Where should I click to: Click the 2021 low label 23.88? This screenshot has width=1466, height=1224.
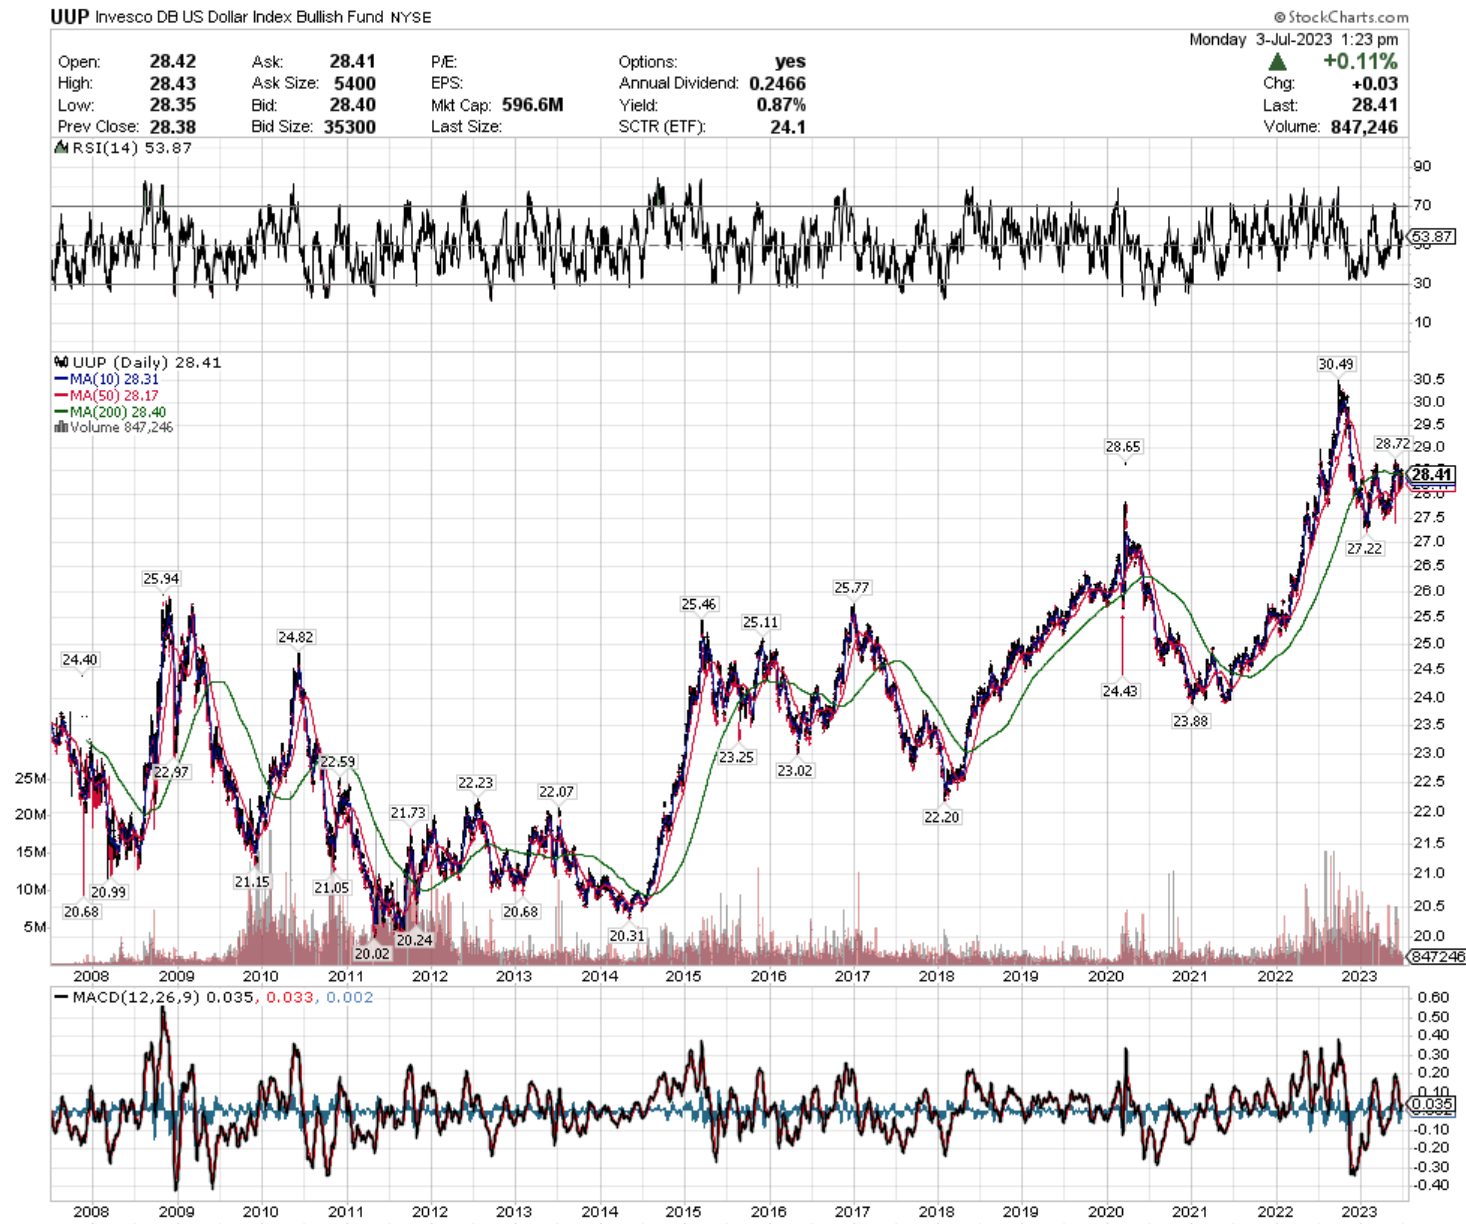point(1190,720)
